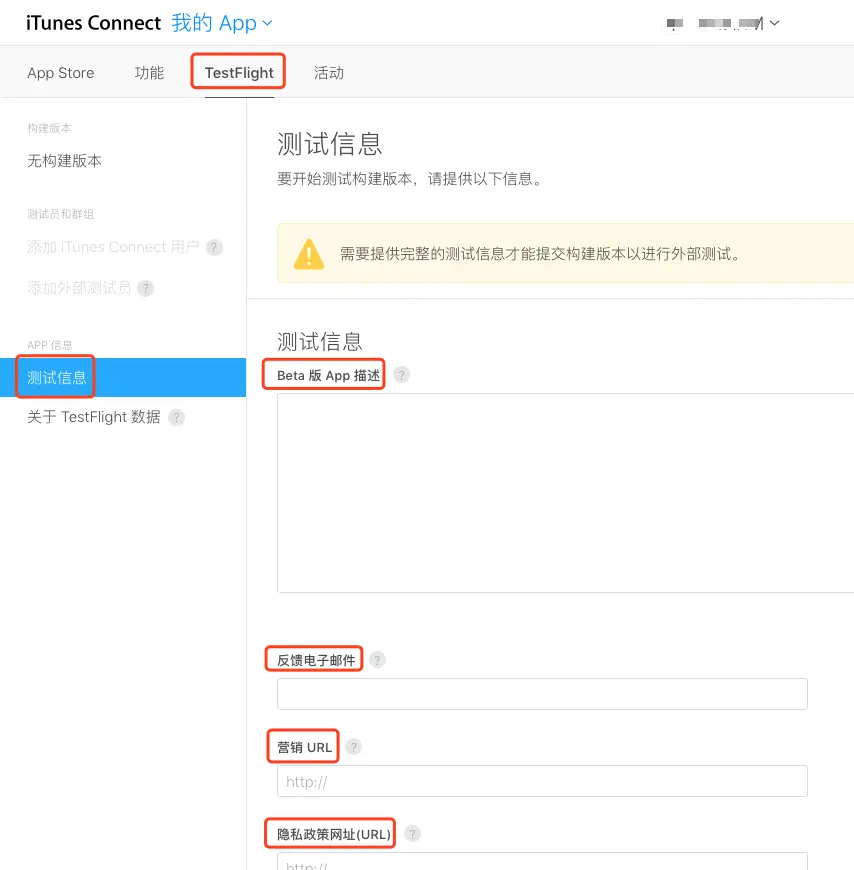Click the yellow warning triangle icon

point(309,254)
